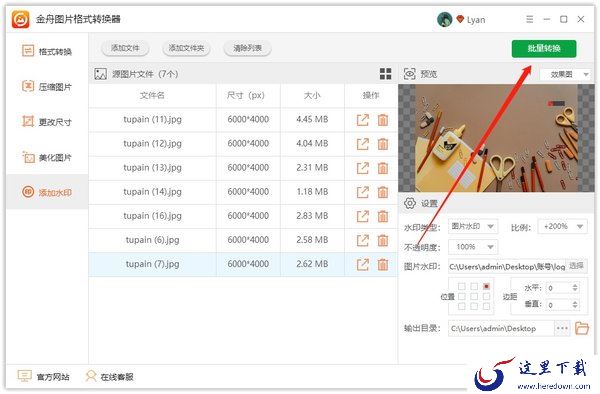Browse output directory with the ... button
This screenshot has height=394, width=600.
562,328
